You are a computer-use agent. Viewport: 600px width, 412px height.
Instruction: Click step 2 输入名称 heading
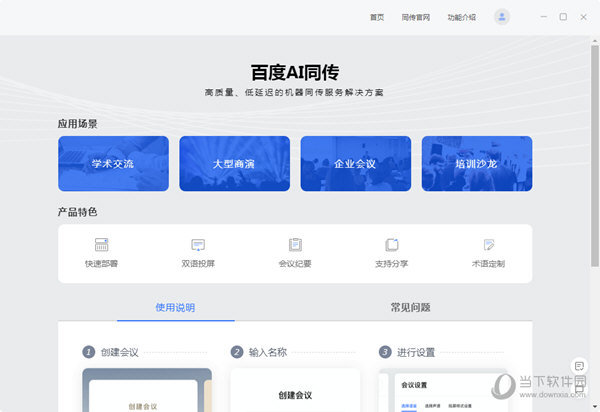268,352
